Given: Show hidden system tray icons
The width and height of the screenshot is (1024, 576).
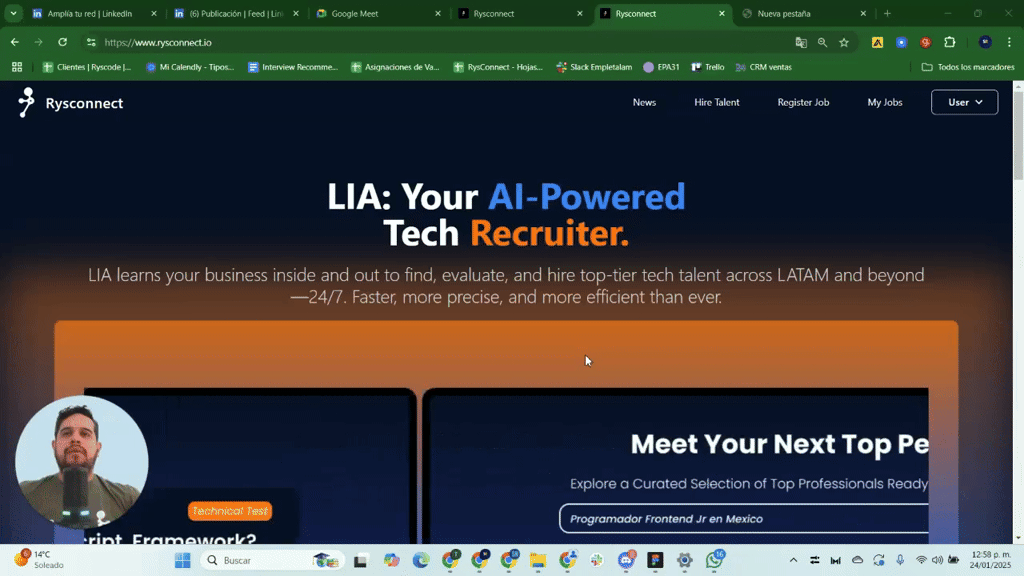Looking at the screenshot, I should click(x=793, y=560).
